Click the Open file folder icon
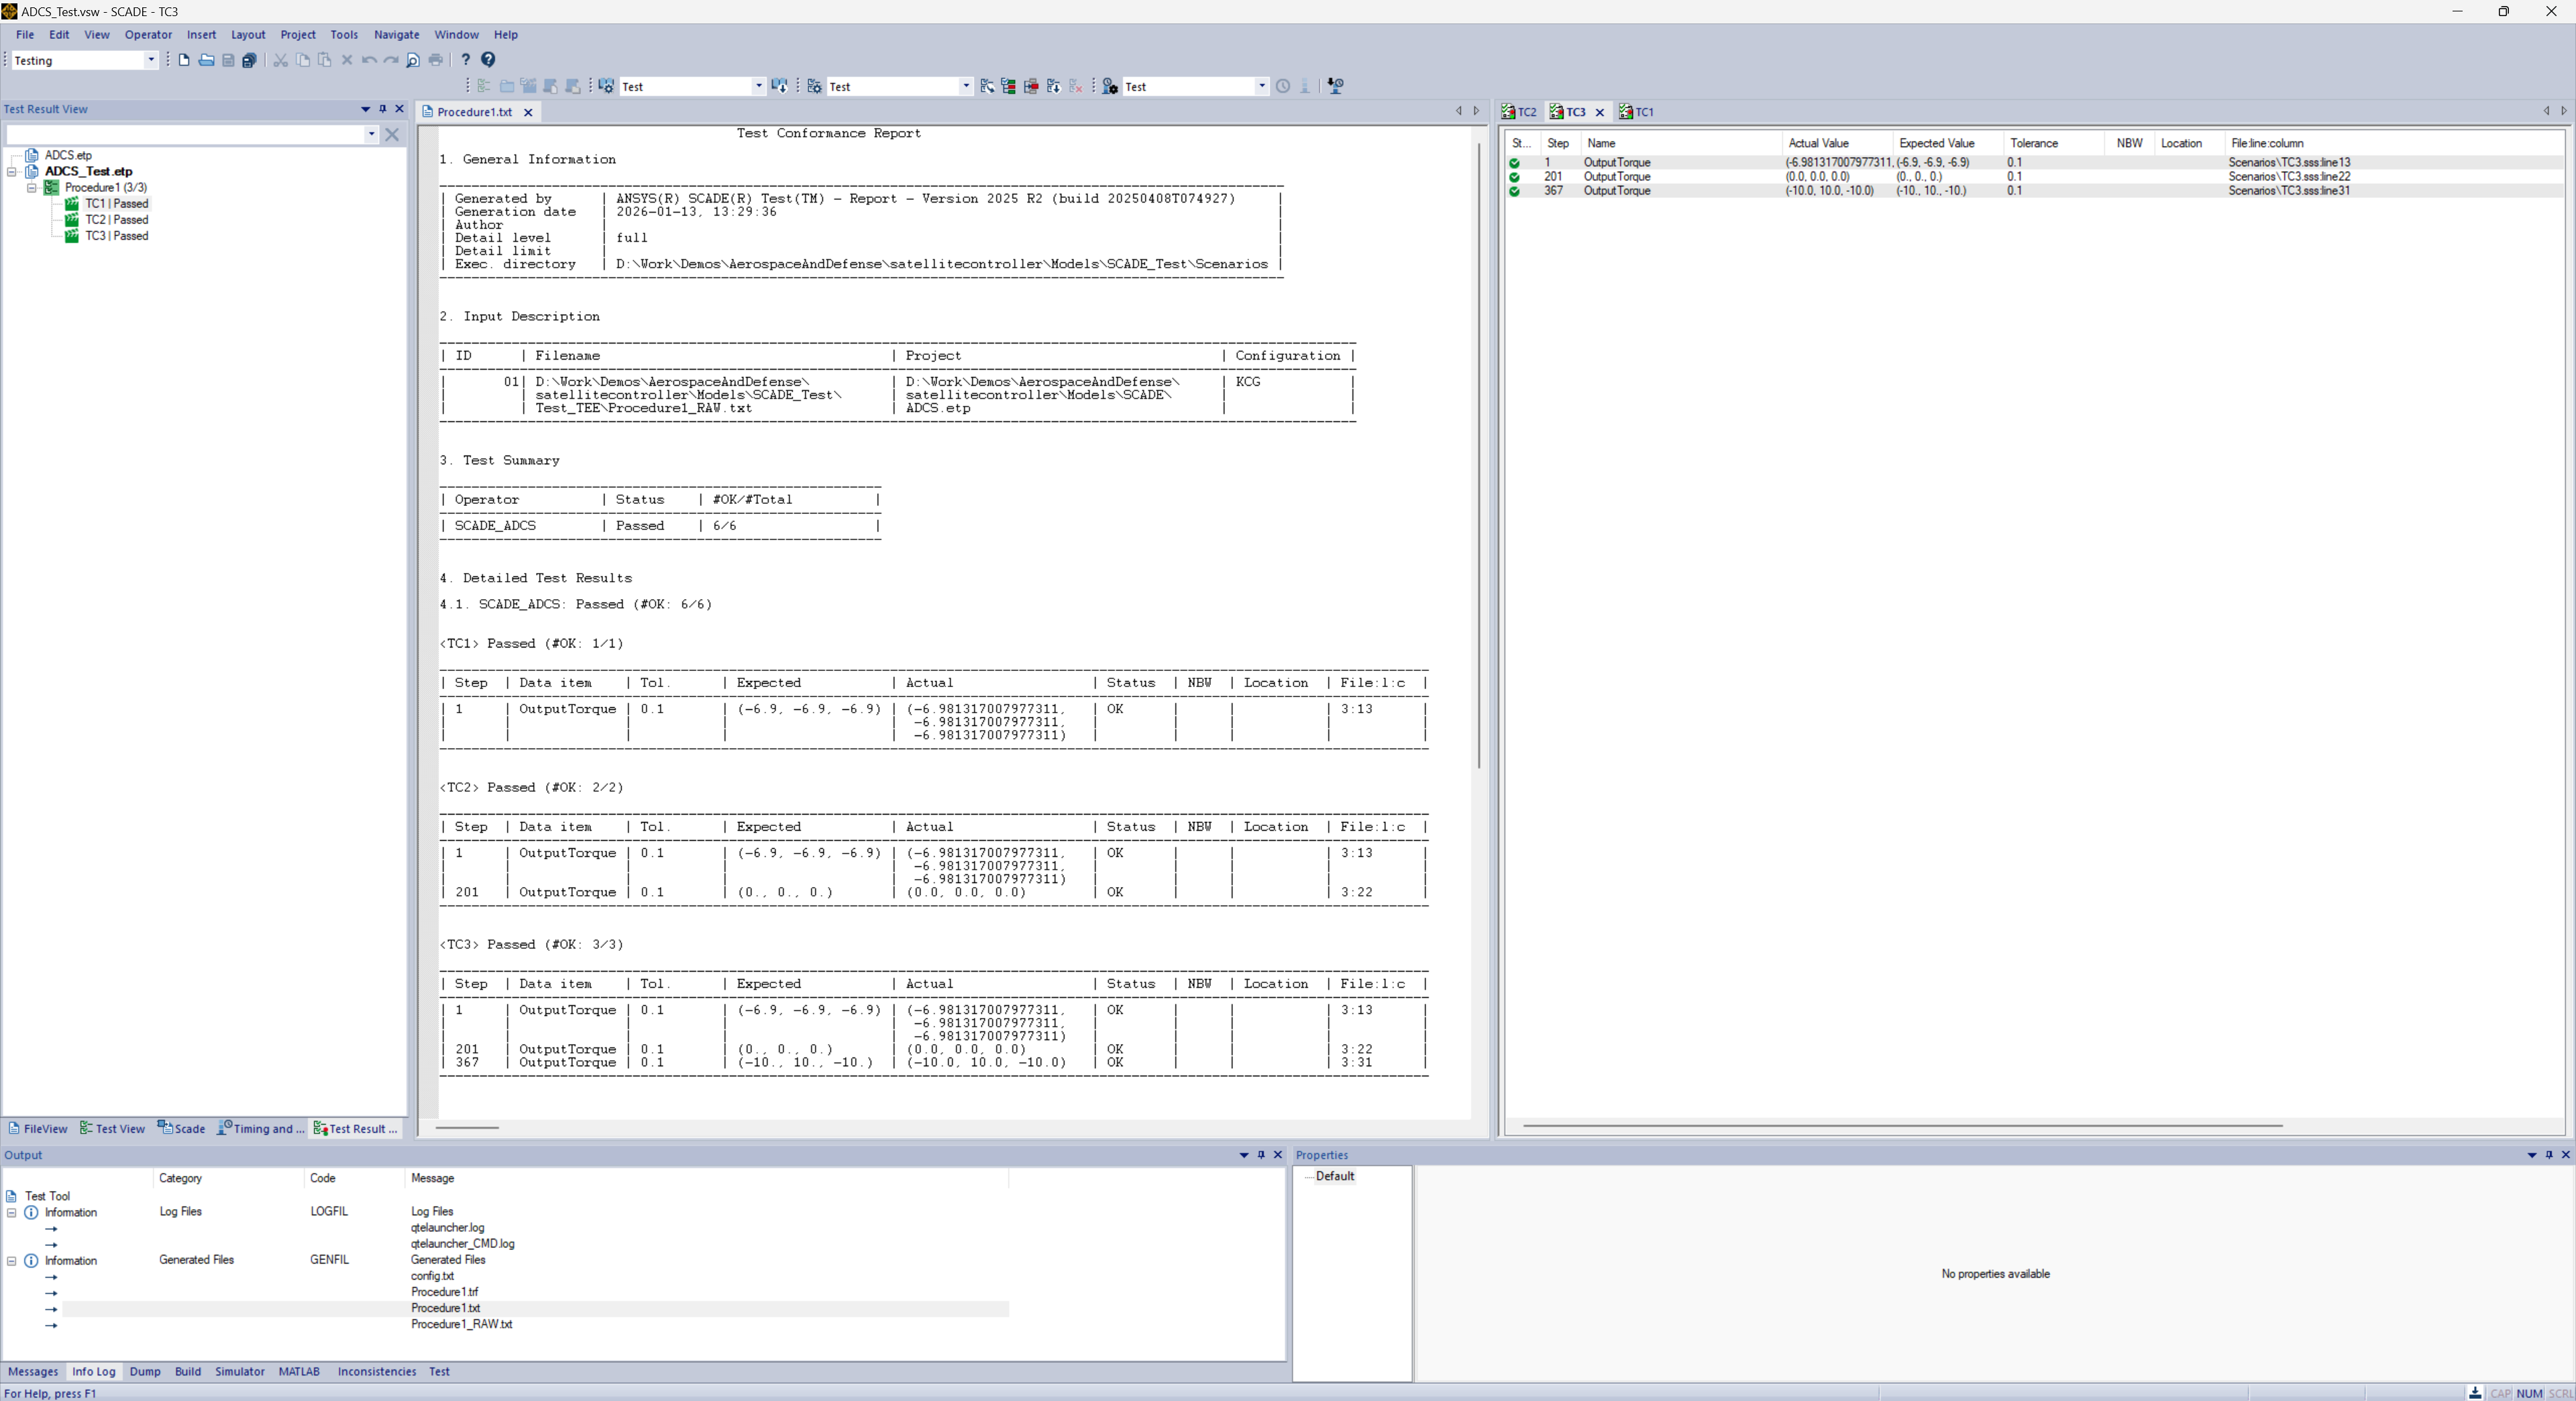Screen dimensions: 2576x1401 click(206, 60)
